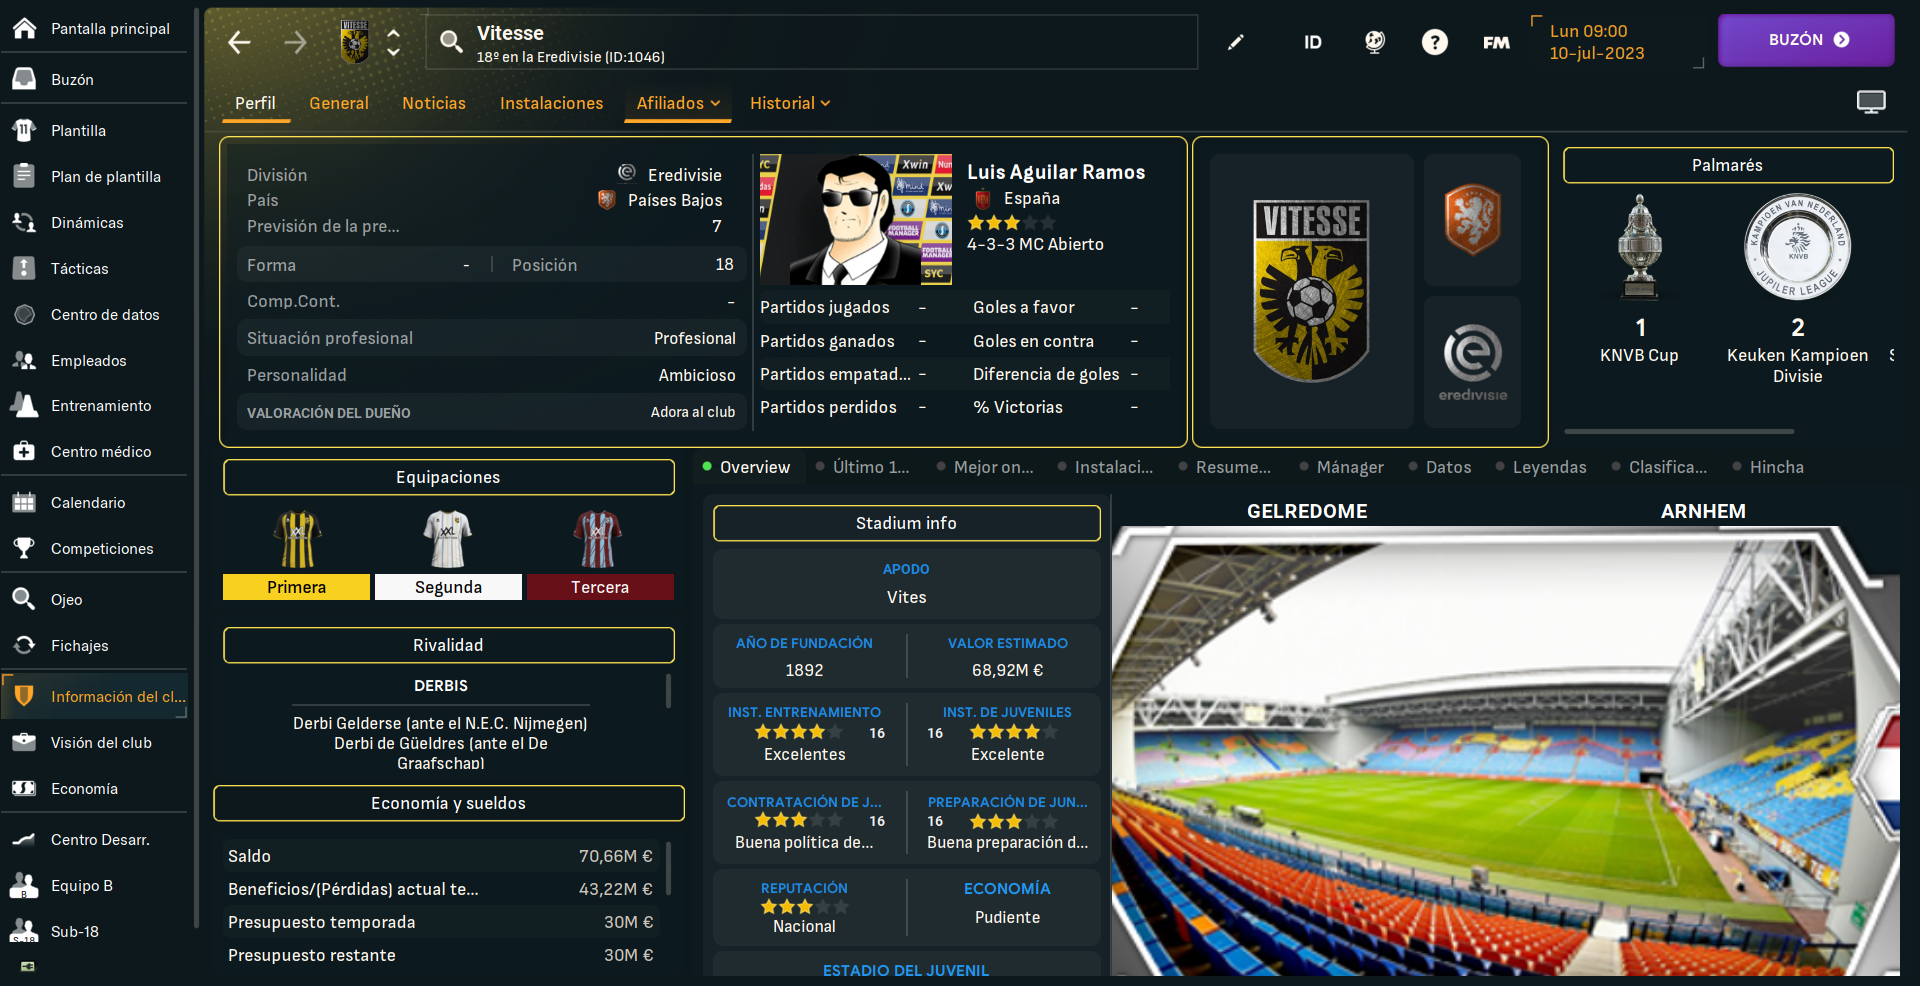Open Competiciones trophy icon

25,548
